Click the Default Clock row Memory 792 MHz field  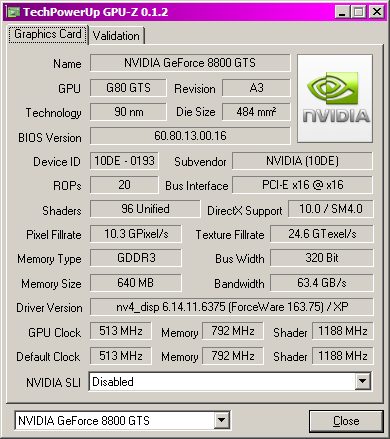point(233,356)
